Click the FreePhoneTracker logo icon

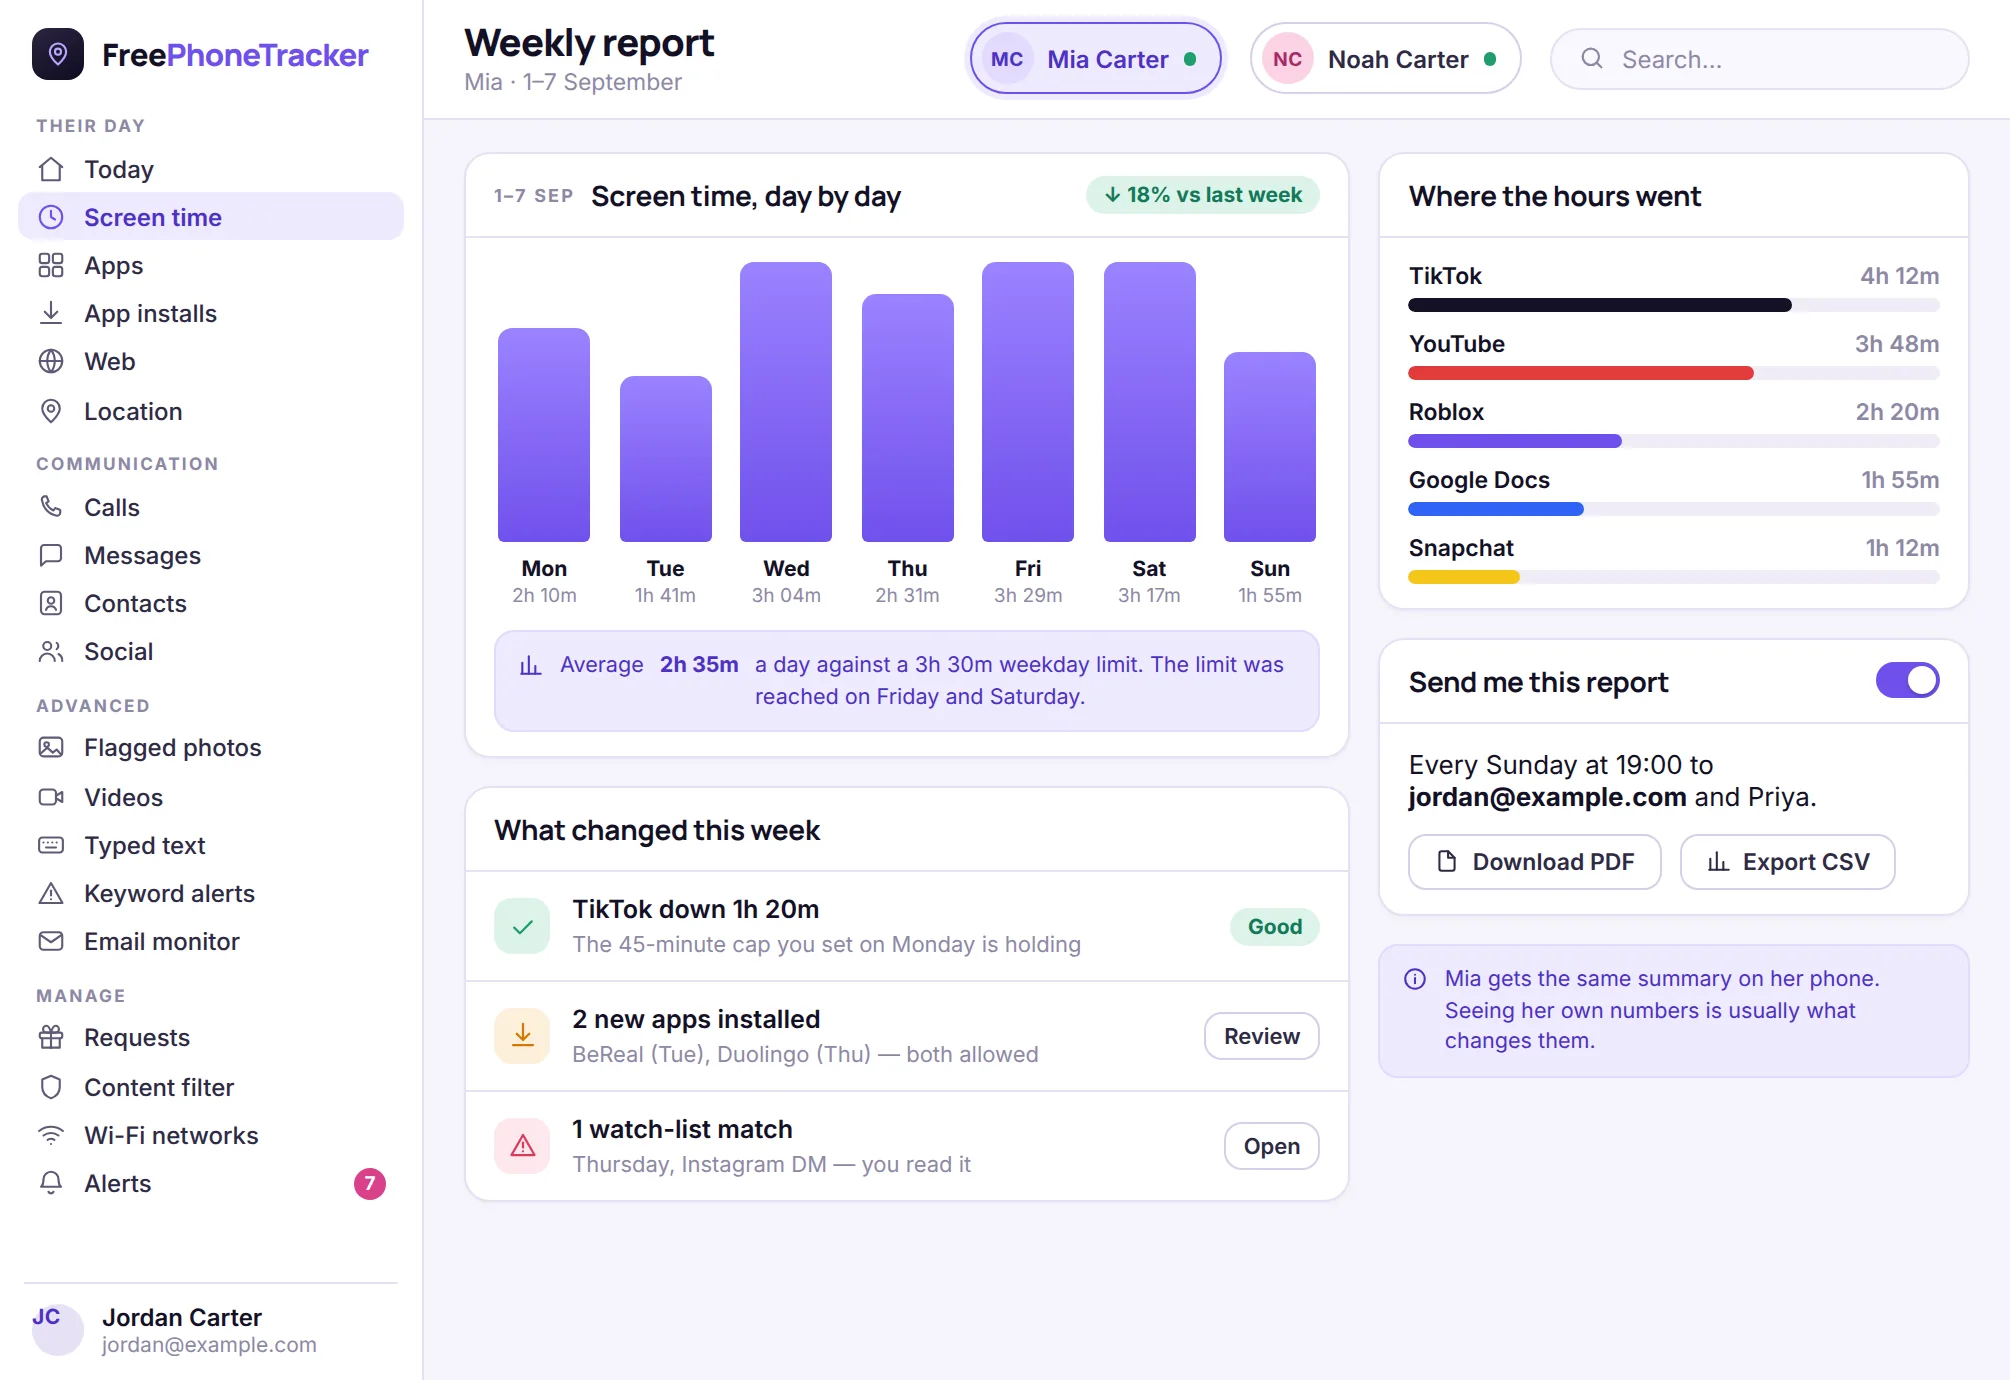point(58,54)
